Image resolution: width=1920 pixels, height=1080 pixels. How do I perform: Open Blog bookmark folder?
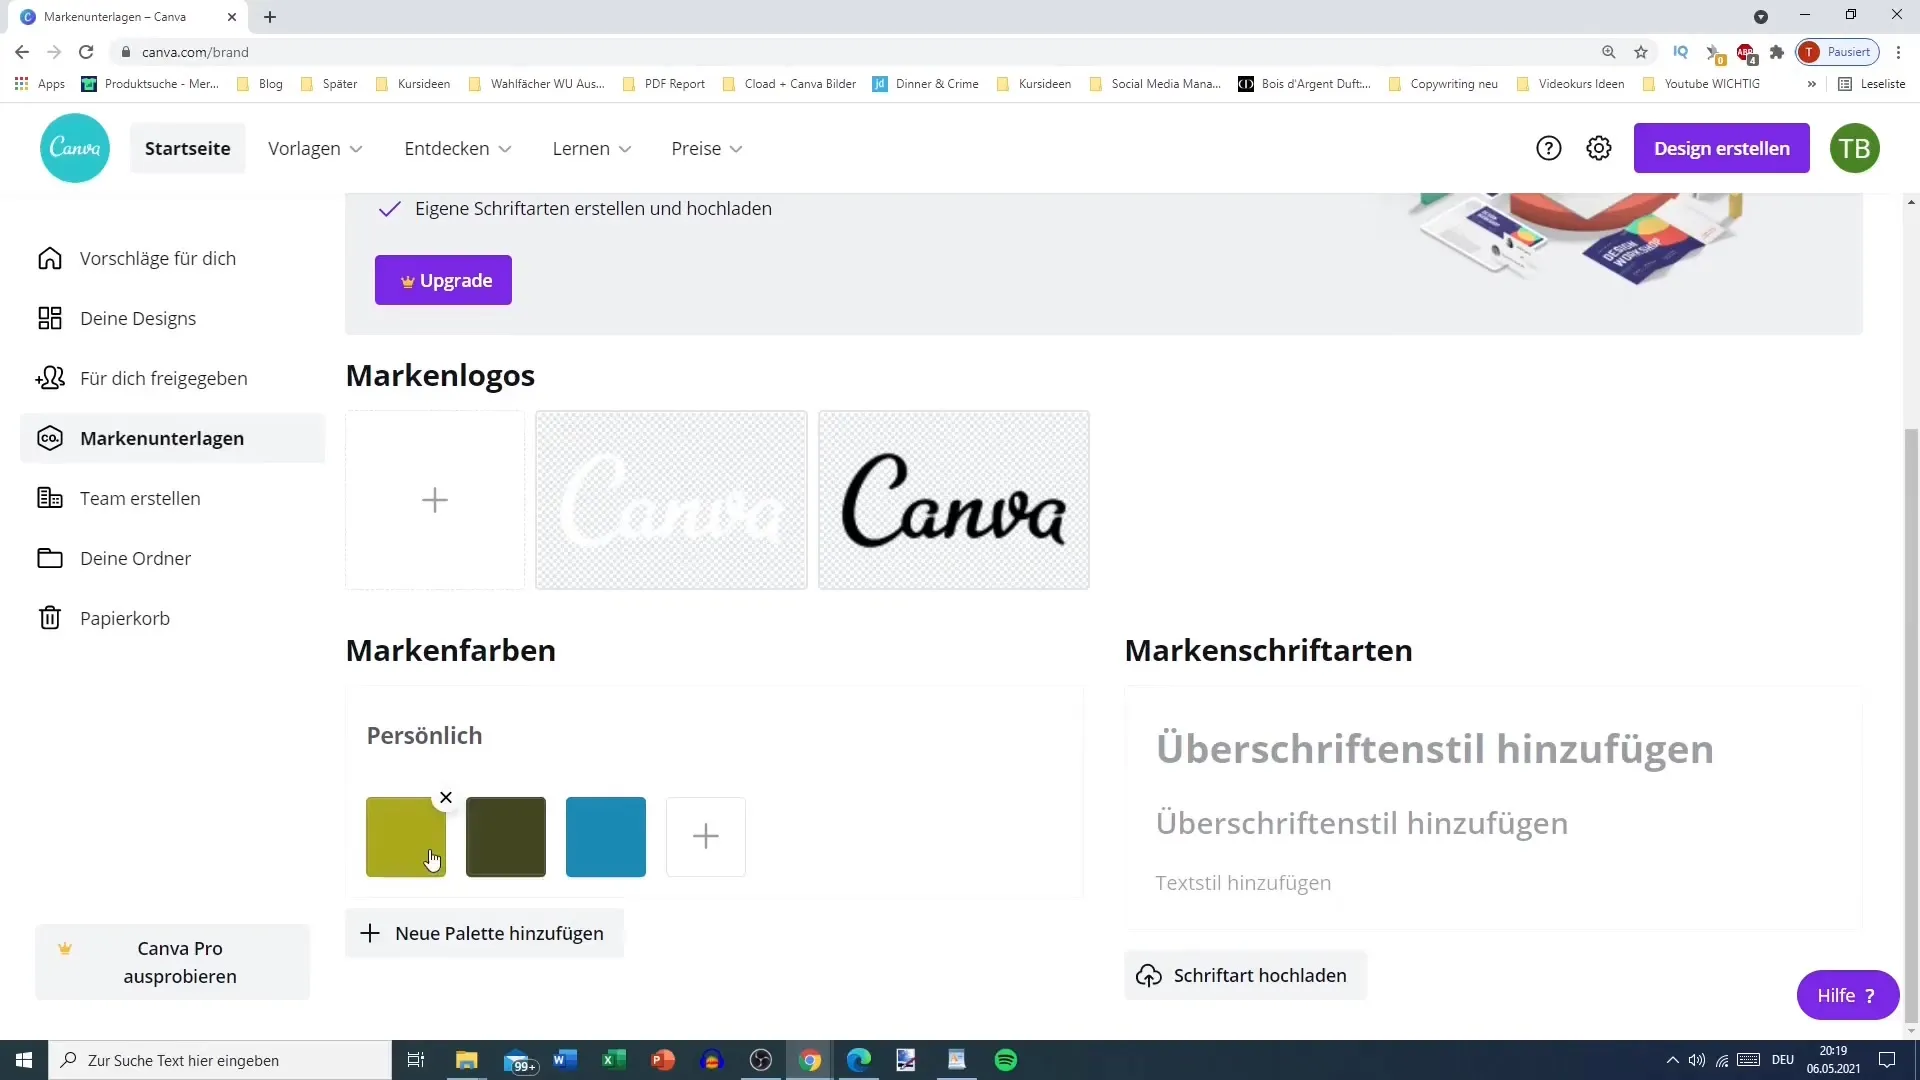click(x=260, y=84)
